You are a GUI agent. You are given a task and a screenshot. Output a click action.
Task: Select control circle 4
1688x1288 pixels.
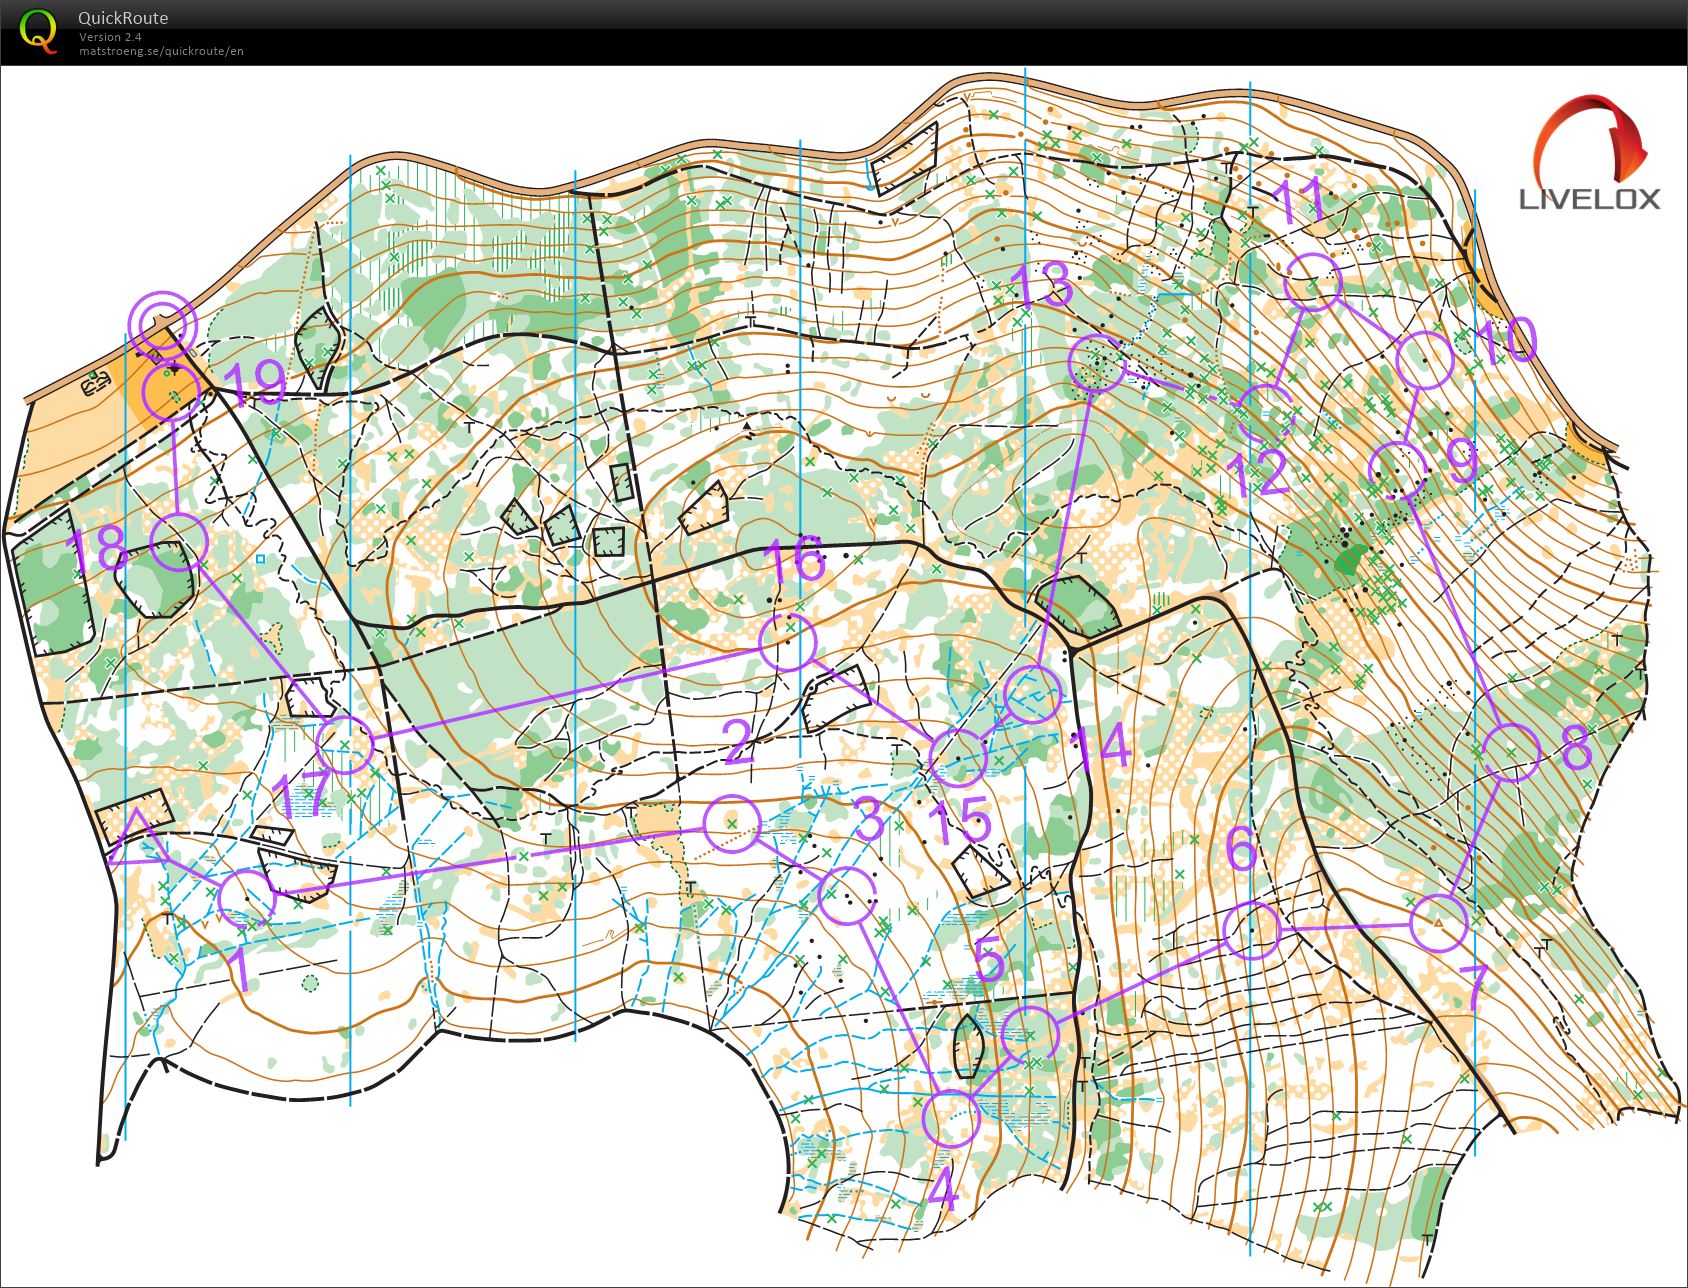tap(951, 1118)
